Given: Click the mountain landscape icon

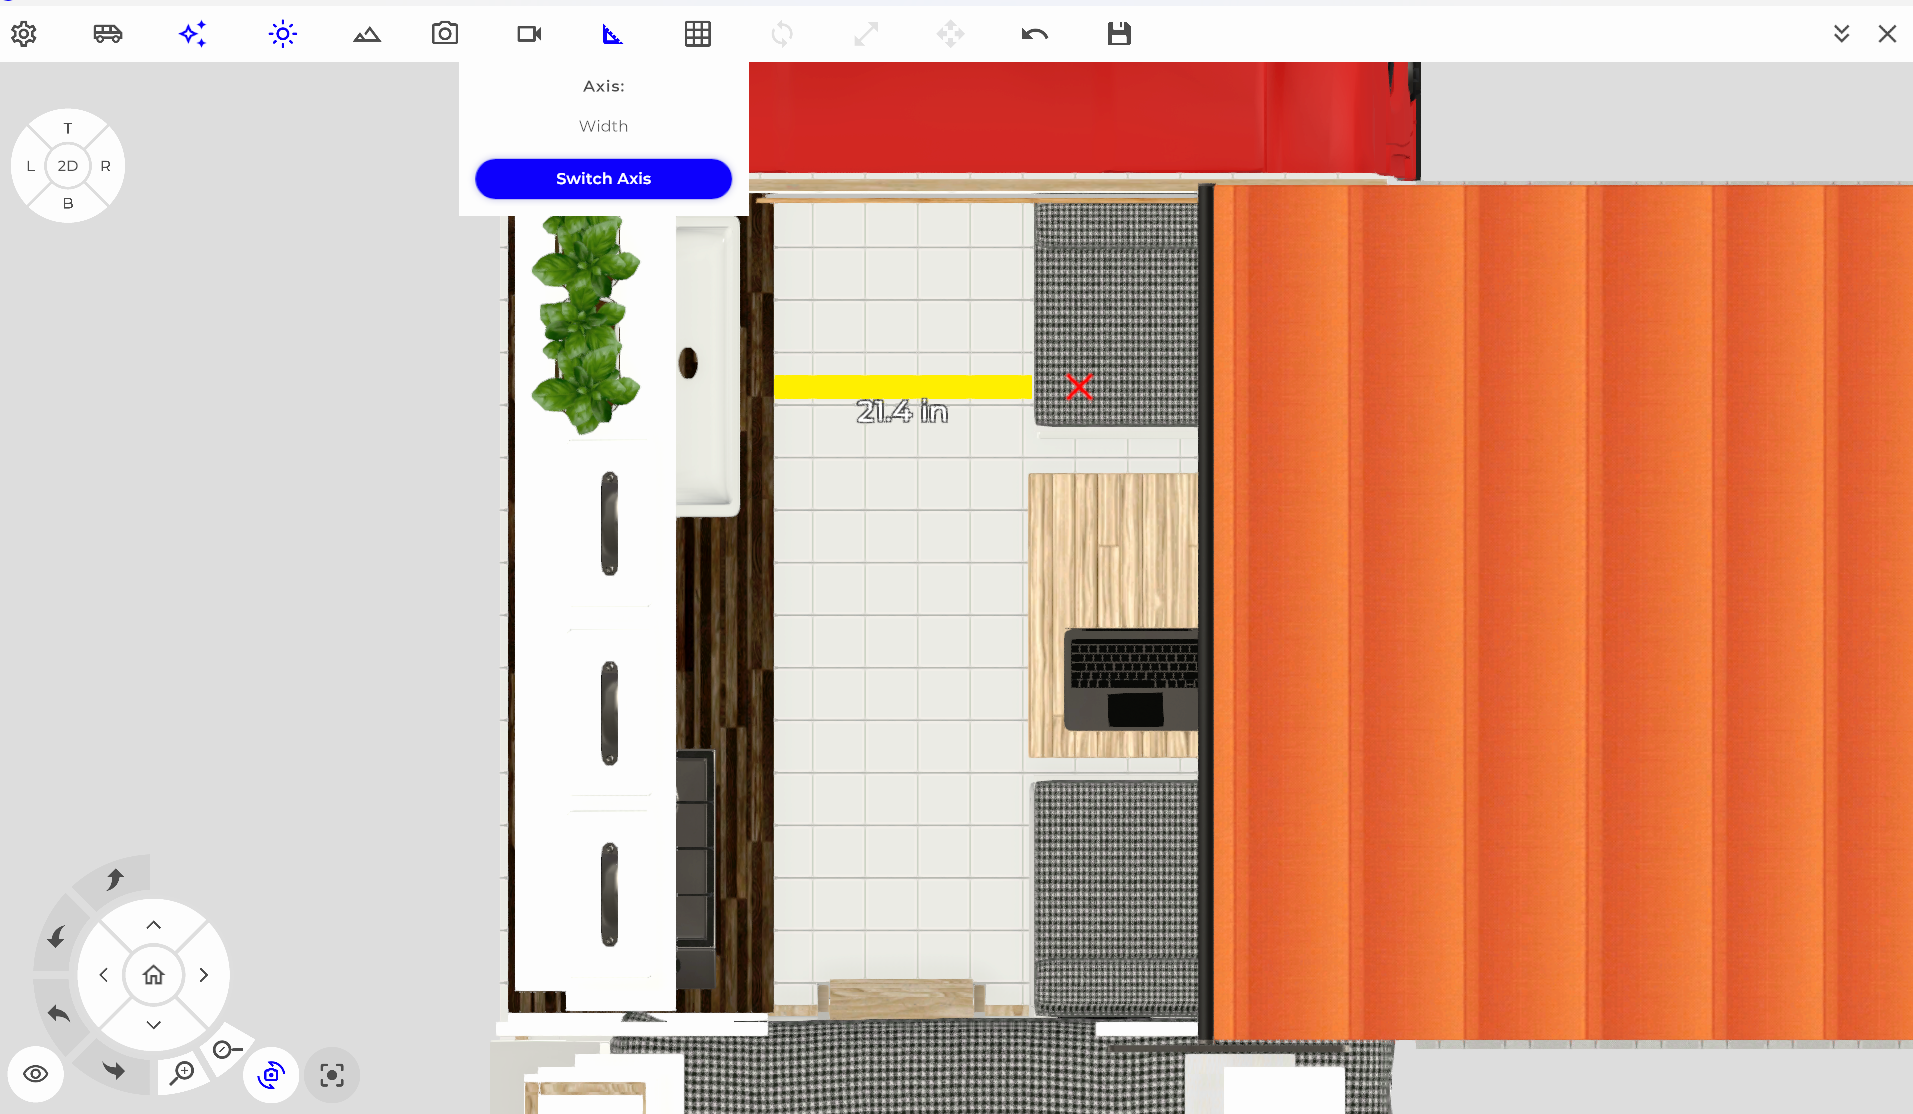Looking at the screenshot, I should 367,34.
